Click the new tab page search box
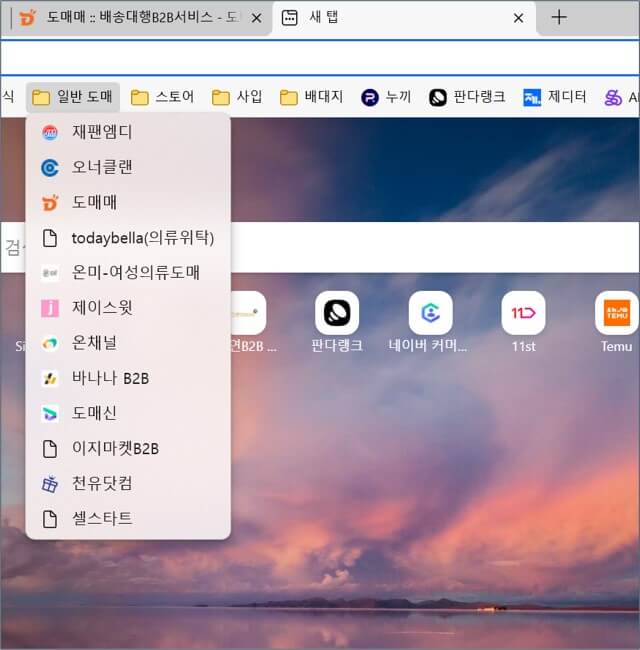 (434, 247)
